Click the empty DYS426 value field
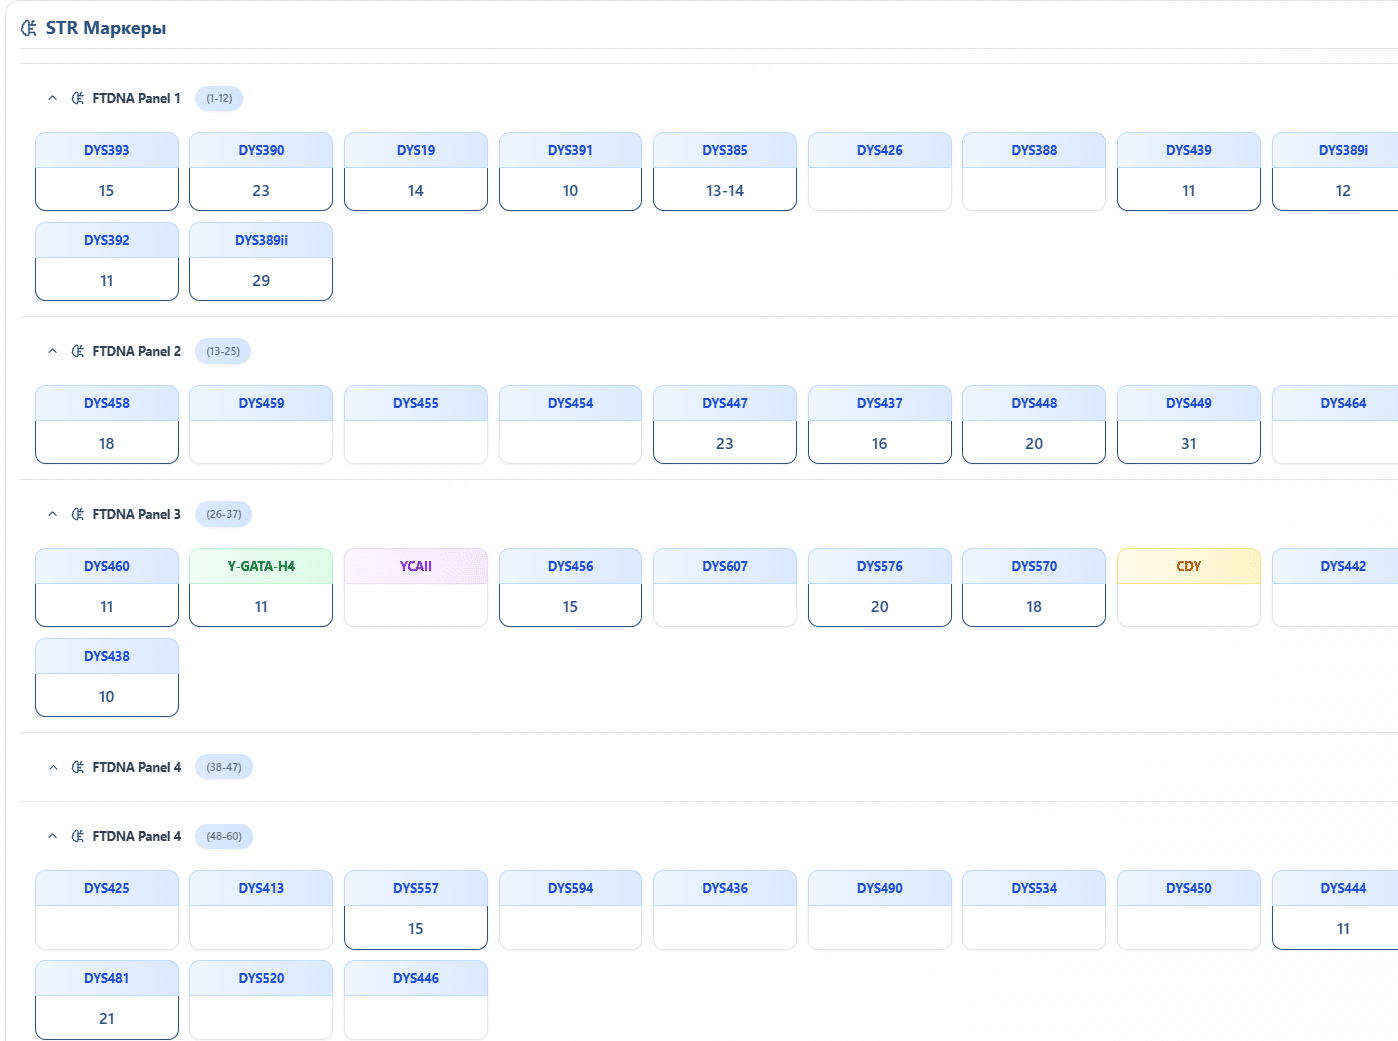 879,190
